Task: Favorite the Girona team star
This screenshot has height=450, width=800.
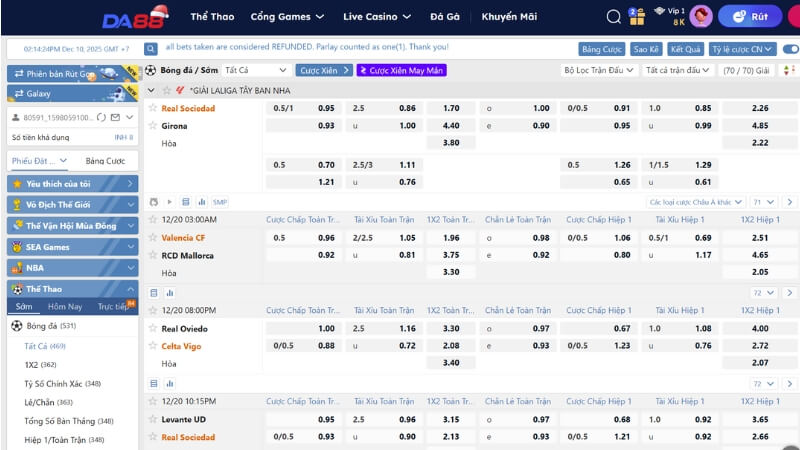Action: point(153,125)
